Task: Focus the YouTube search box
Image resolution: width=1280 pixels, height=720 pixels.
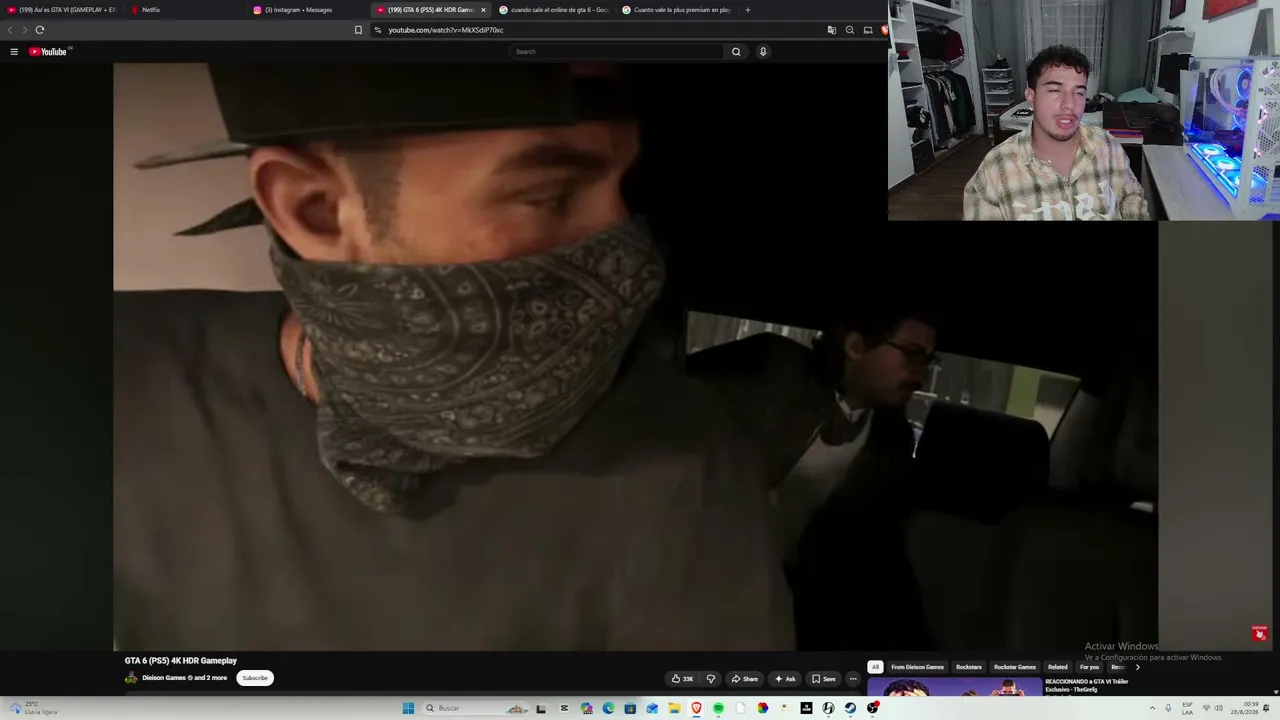Action: click(617, 52)
